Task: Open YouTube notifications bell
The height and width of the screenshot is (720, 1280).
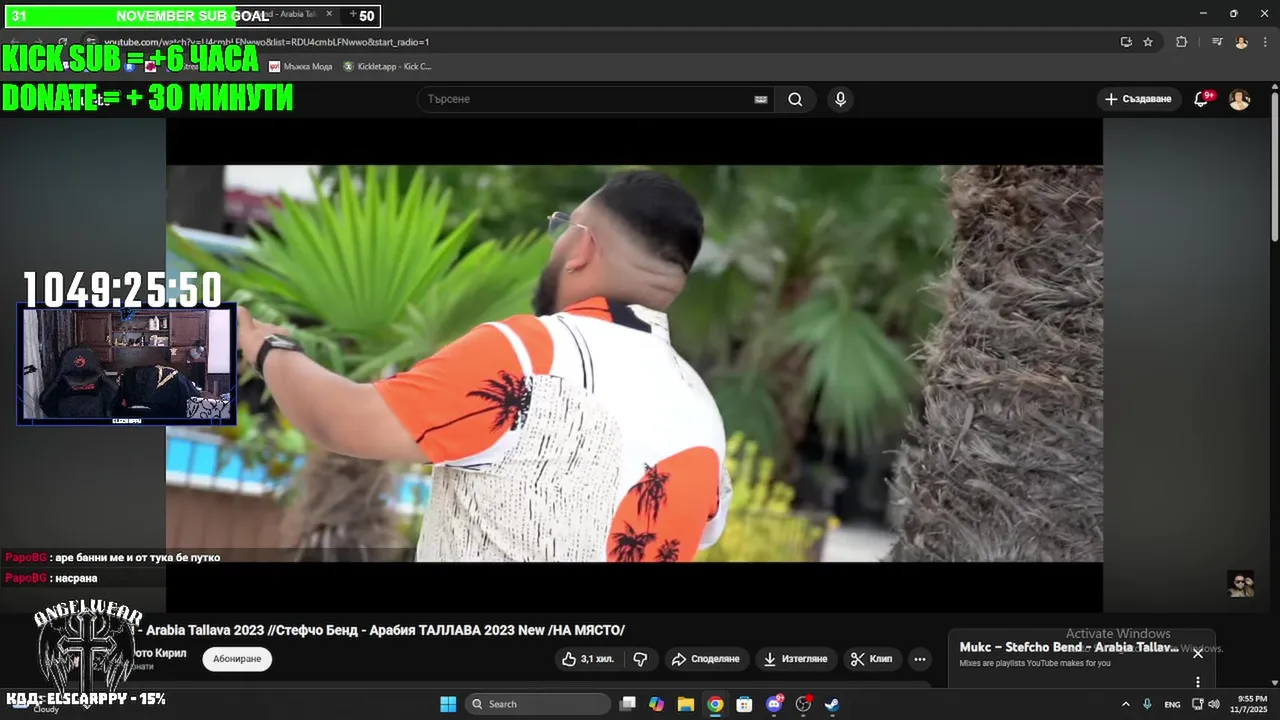Action: pyautogui.click(x=1202, y=99)
